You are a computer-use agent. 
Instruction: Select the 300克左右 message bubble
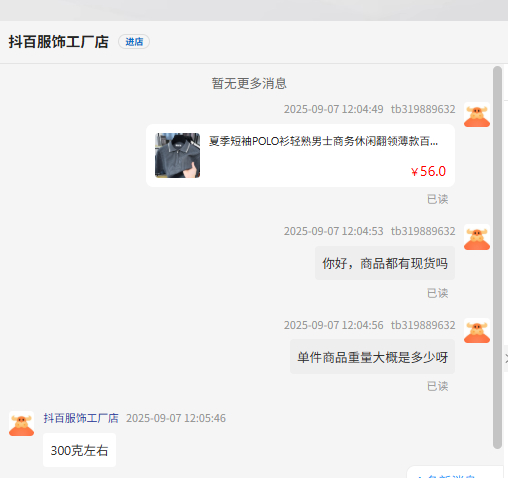79,450
